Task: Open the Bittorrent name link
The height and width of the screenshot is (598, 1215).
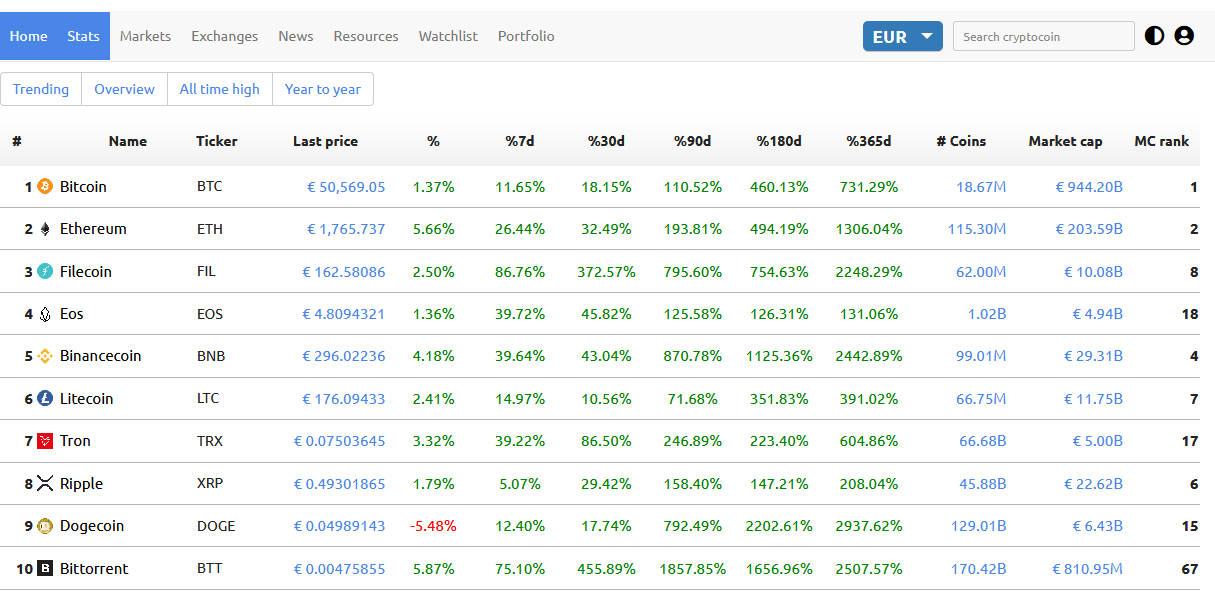Action: [x=94, y=568]
